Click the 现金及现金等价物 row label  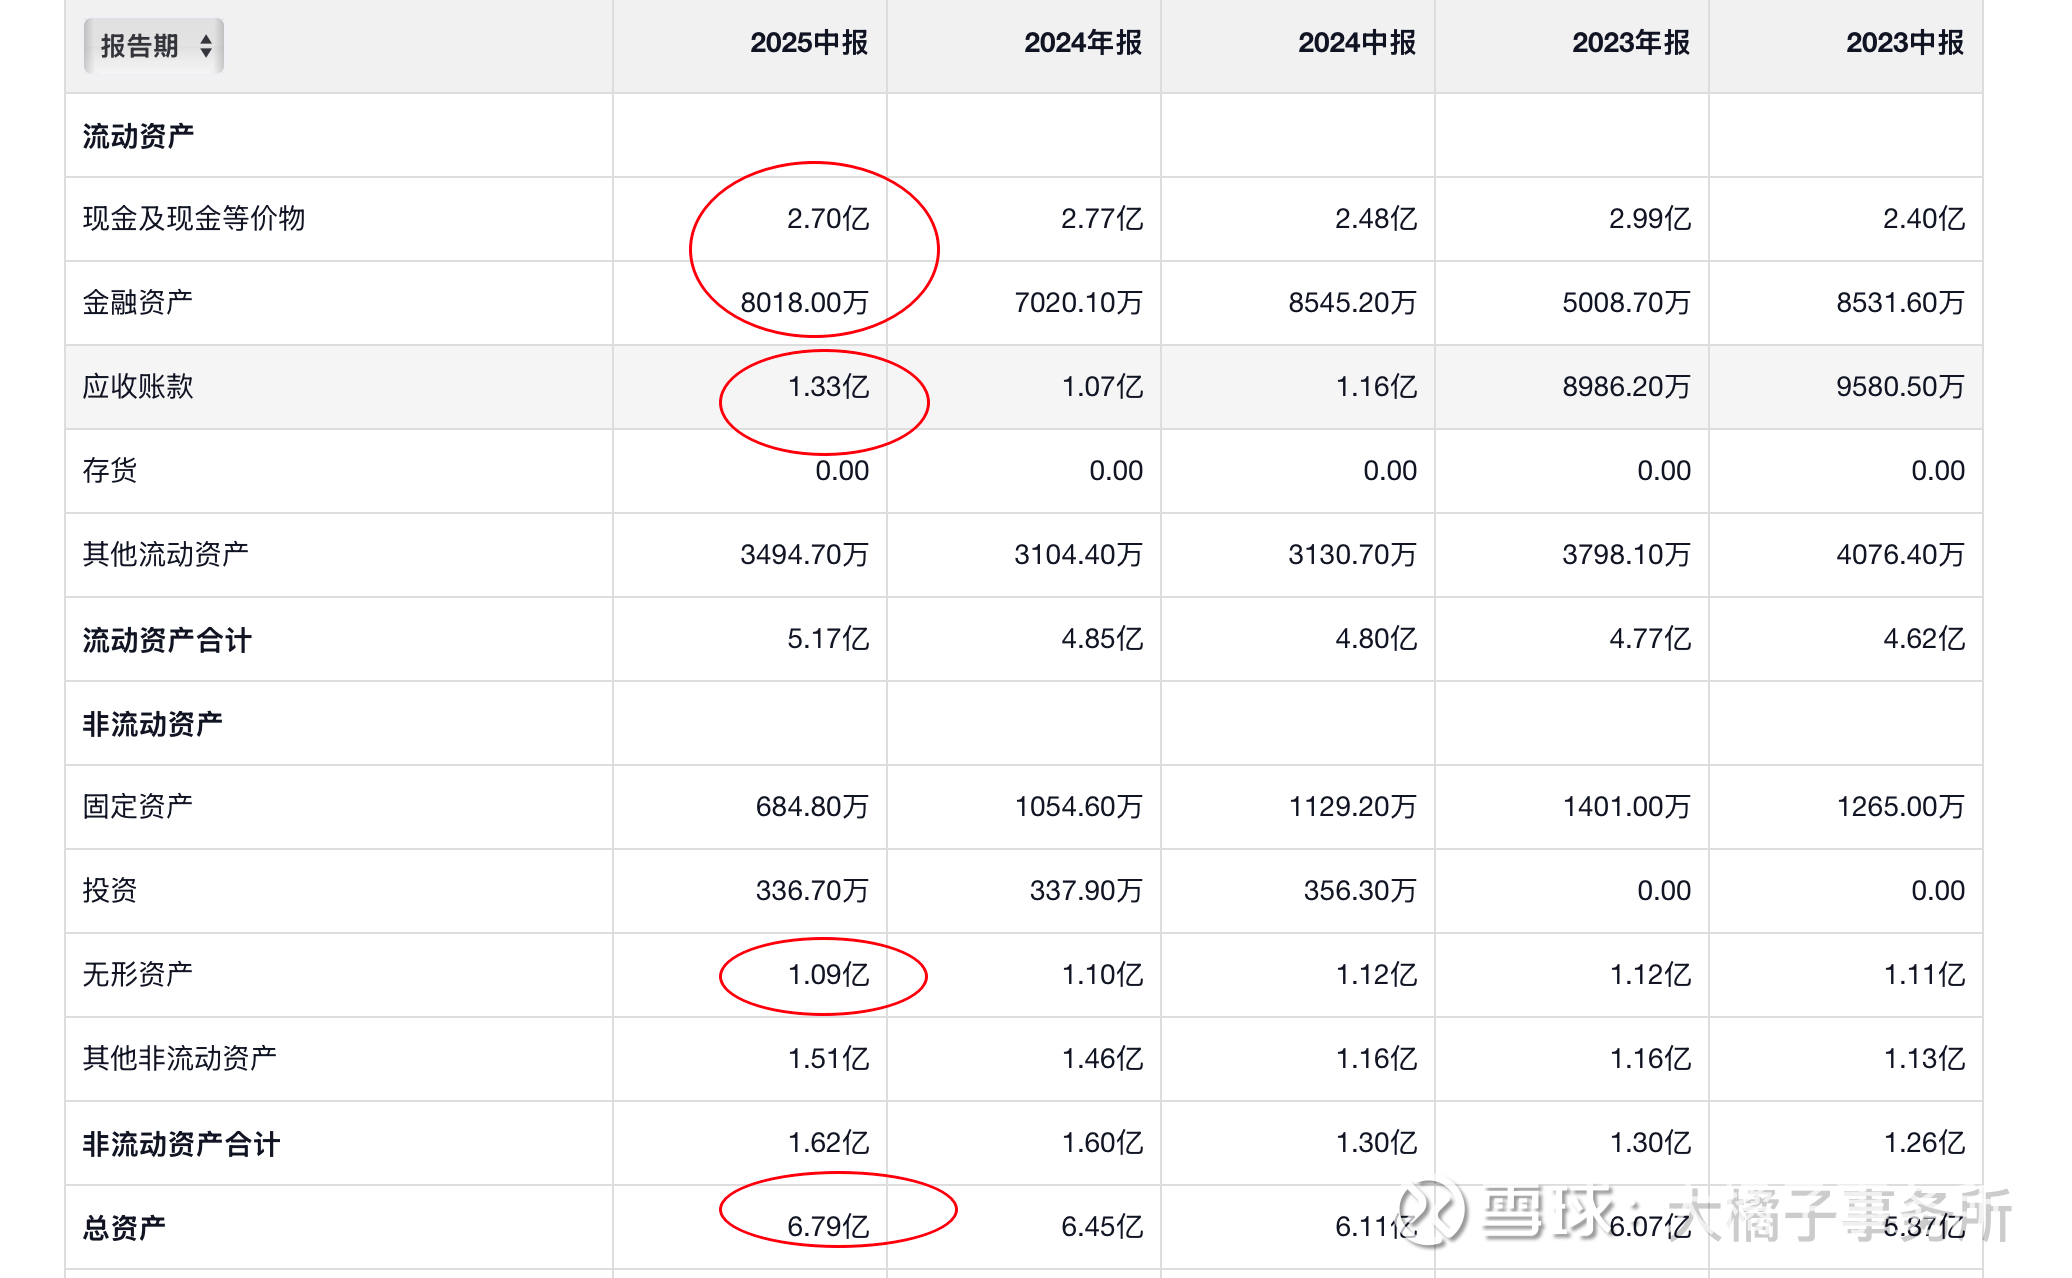tap(193, 218)
